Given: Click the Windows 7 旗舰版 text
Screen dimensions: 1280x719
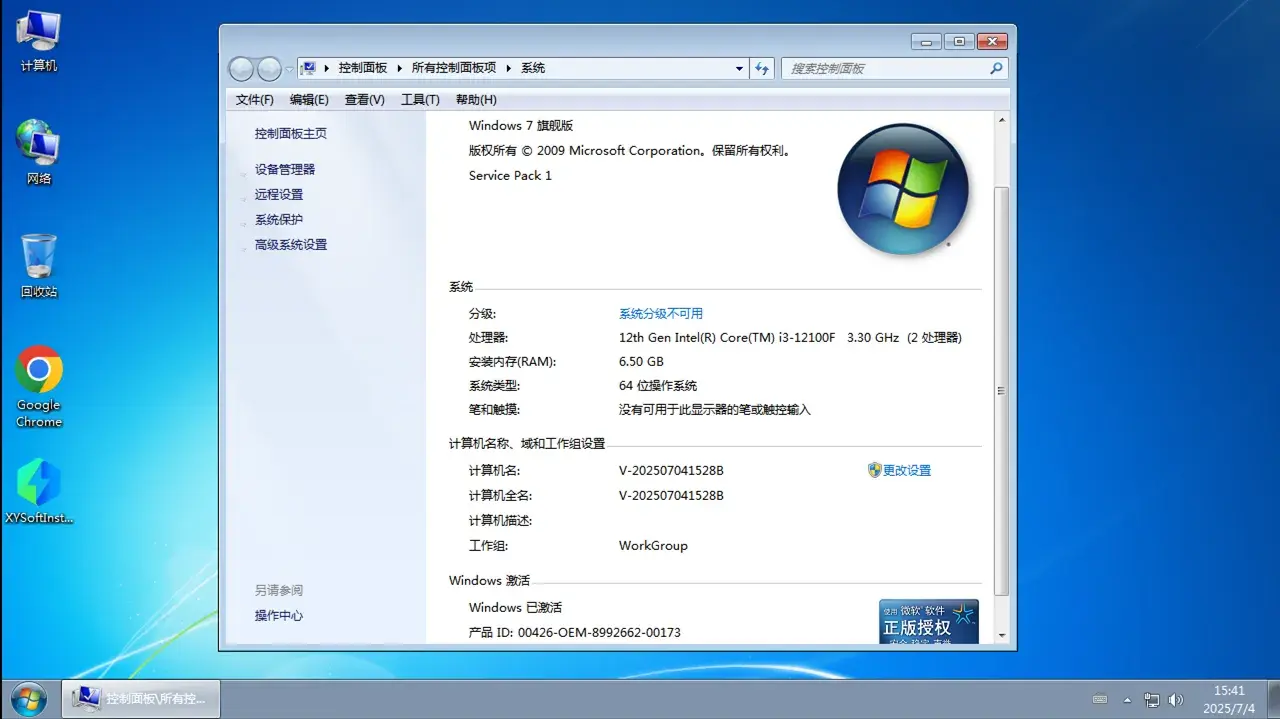Looking at the screenshot, I should pos(520,125).
